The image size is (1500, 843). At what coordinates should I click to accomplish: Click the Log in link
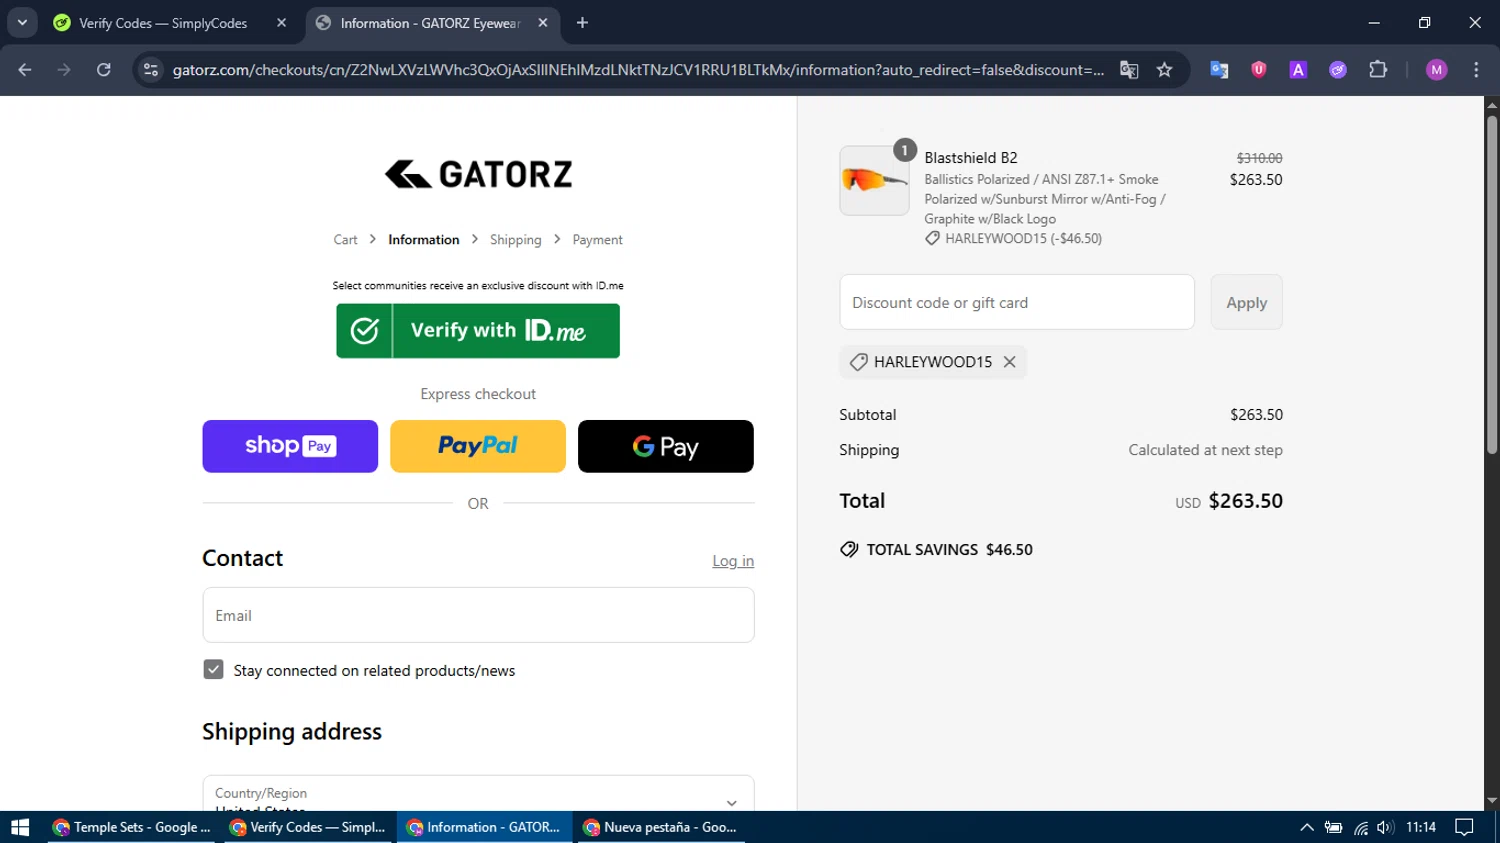(x=733, y=561)
